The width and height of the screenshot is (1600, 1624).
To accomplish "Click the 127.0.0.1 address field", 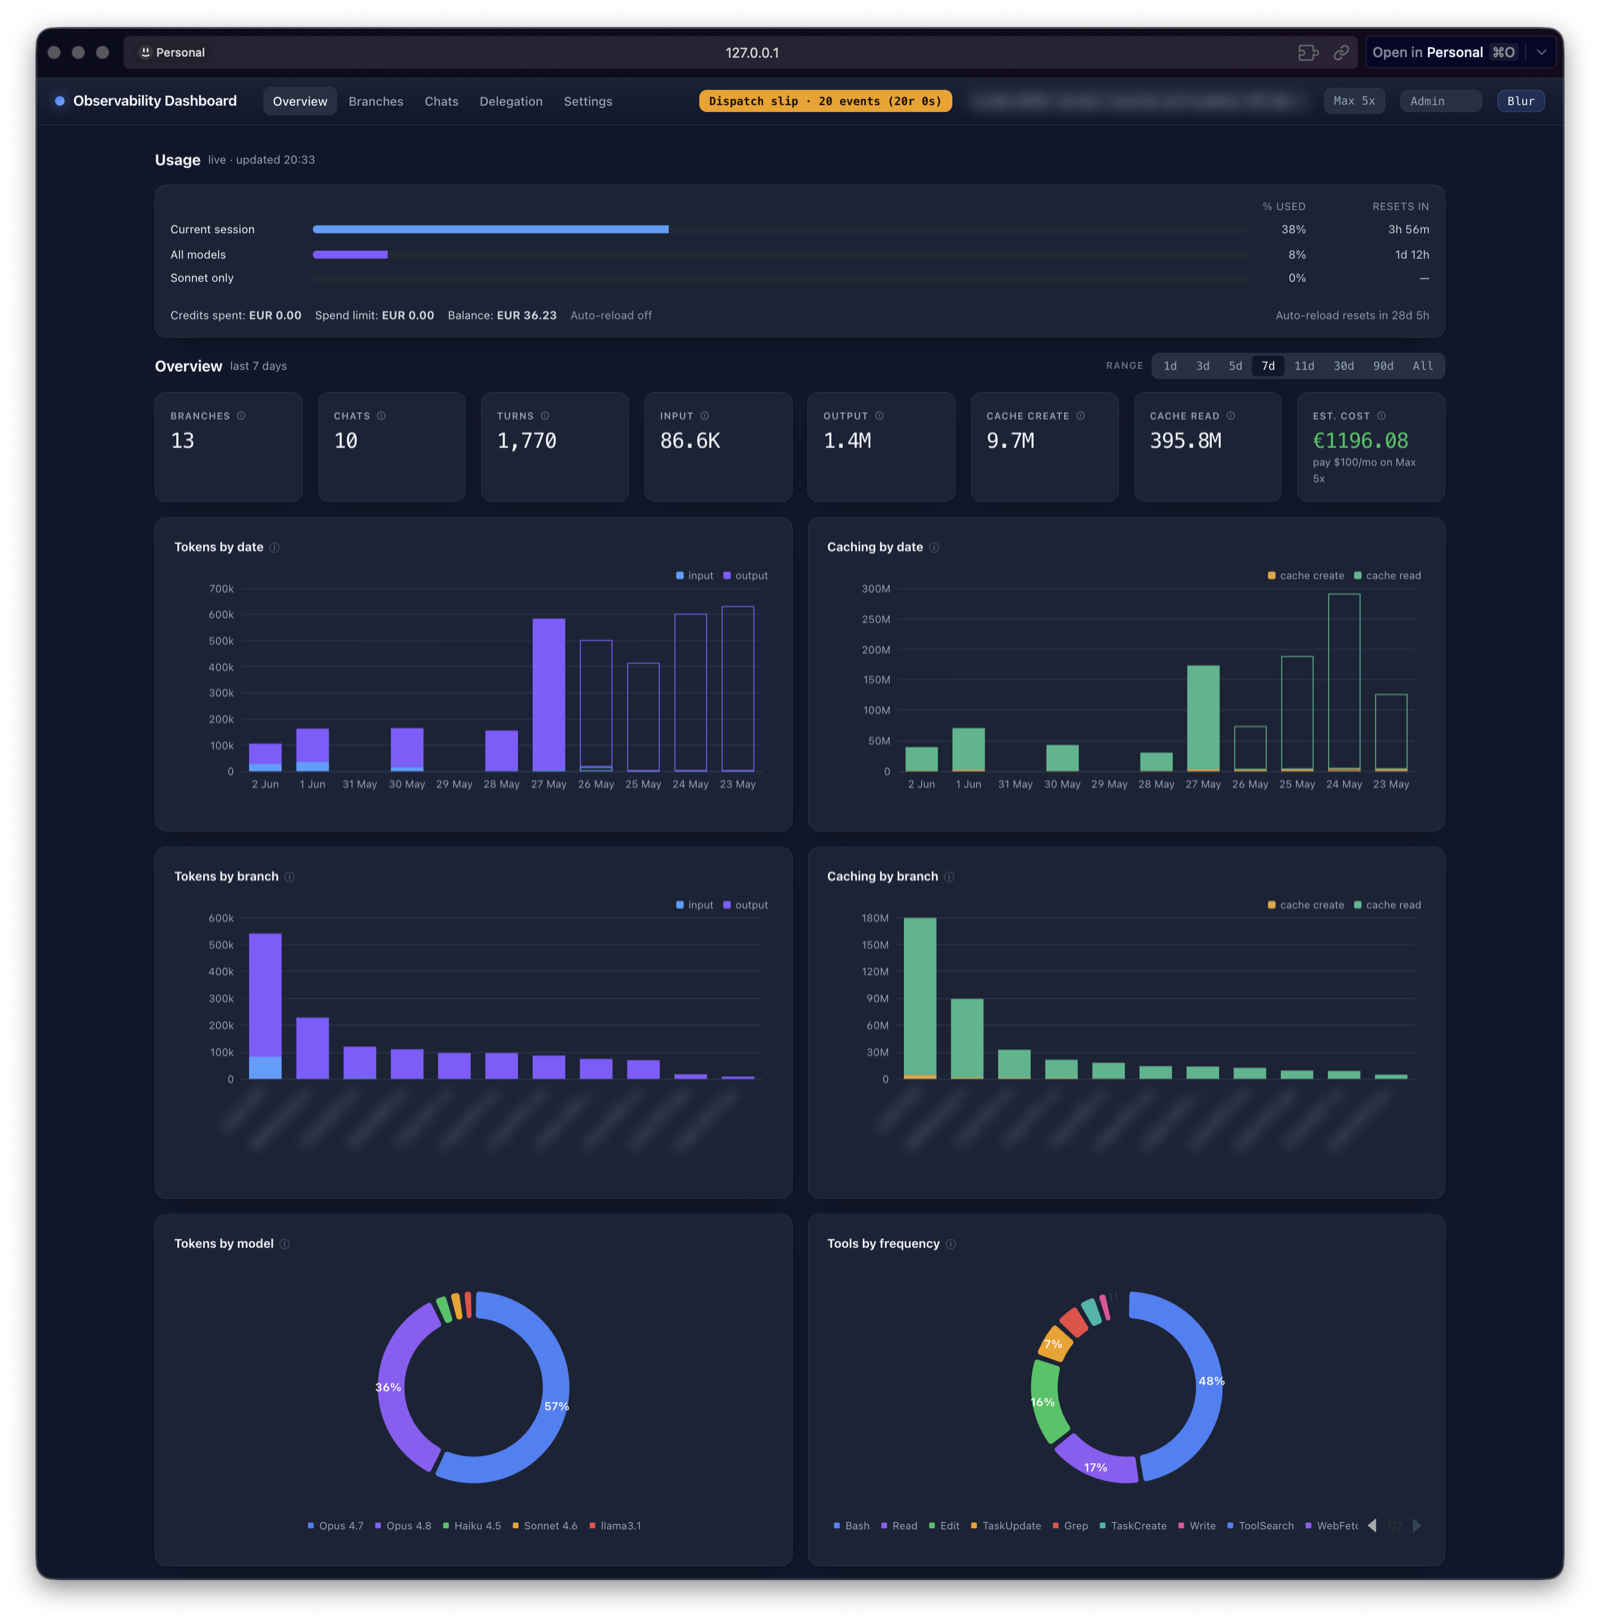I will coord(752,52).
